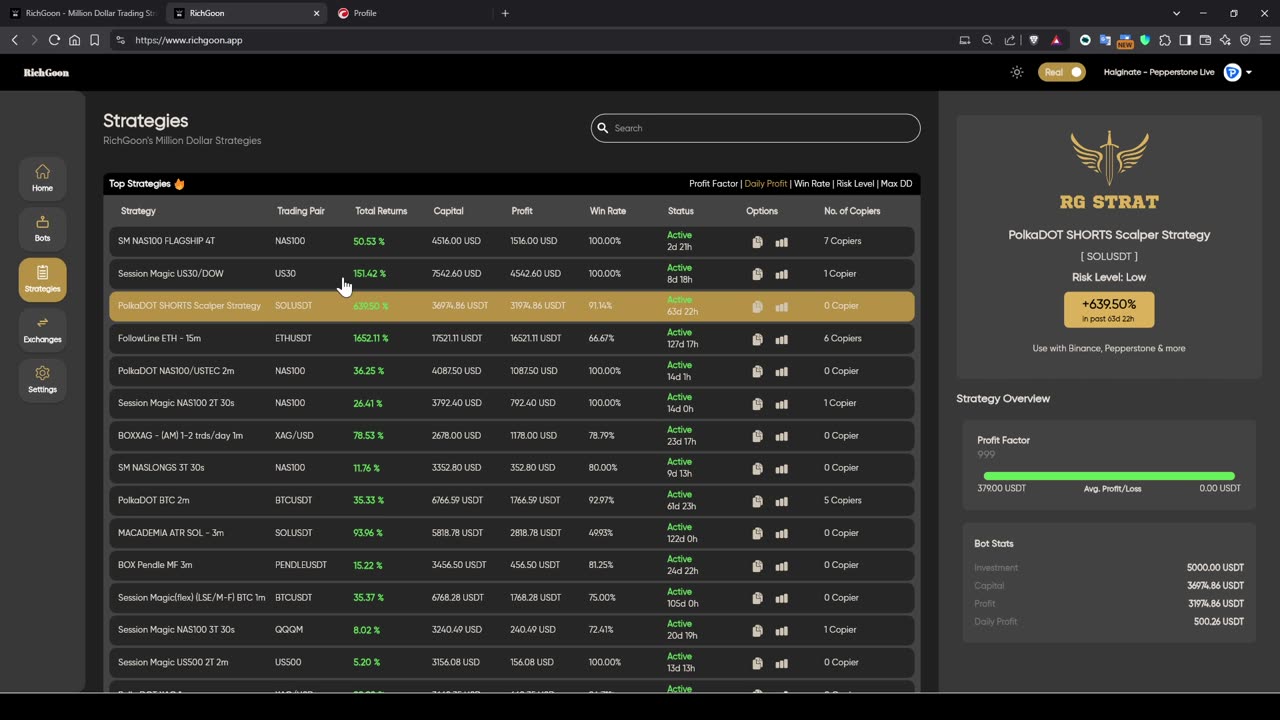Switch to Million Dollar Trading browser tab
The width and height of the screenshot is (1280, 720).
(84, 13)
